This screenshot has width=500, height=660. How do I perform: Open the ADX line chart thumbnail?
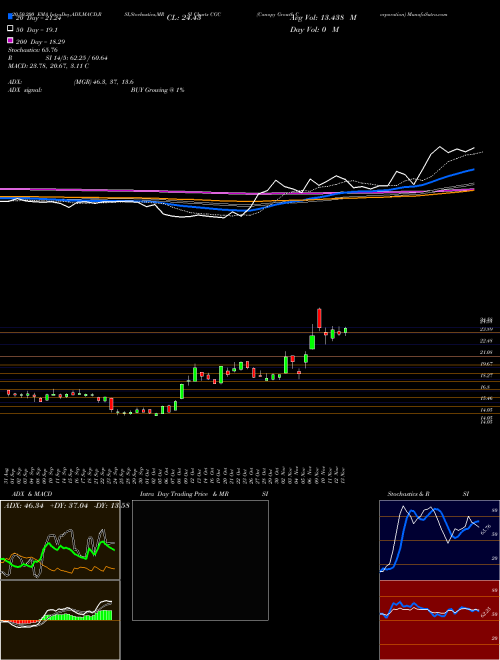pyautogui.click(x=60, y=540)
